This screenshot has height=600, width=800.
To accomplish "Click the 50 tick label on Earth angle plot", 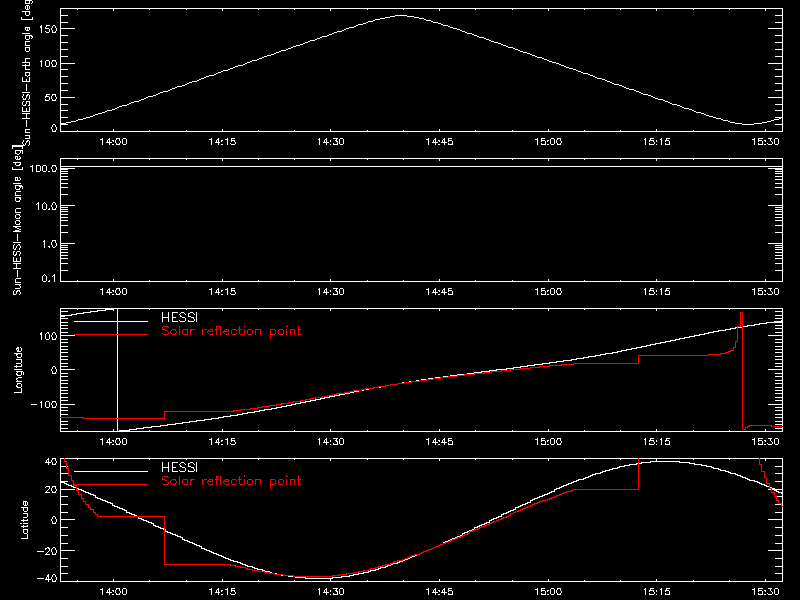I will click(51, 97).
